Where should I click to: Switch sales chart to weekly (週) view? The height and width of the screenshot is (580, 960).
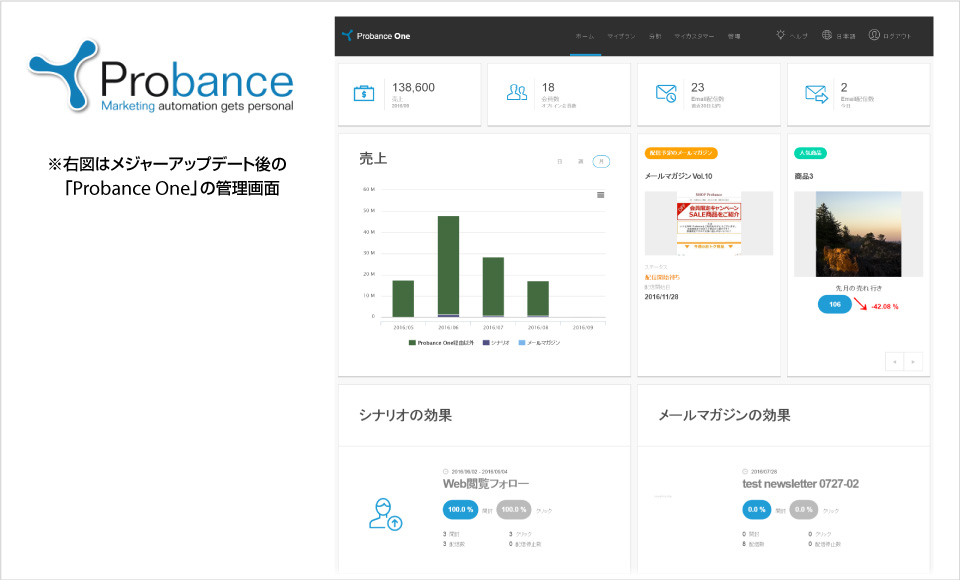580,161
